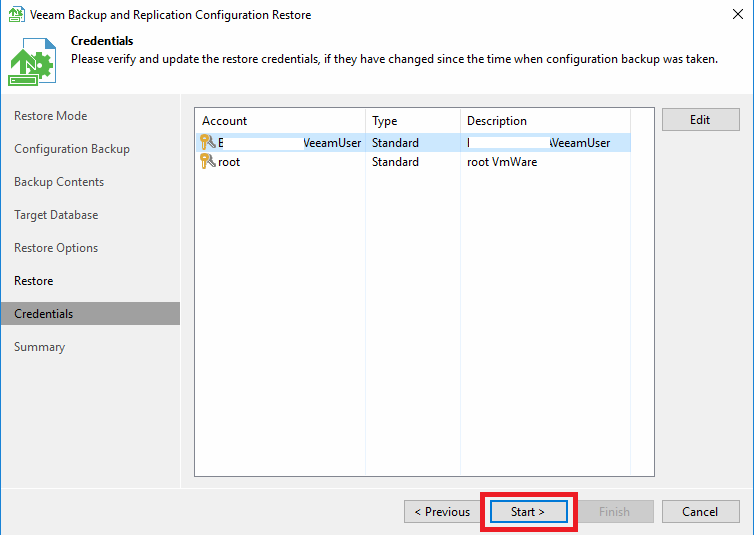Cancel the configuration restore wizard
The width and height of the screenshot is (754, 535).
tap(700, 511)
